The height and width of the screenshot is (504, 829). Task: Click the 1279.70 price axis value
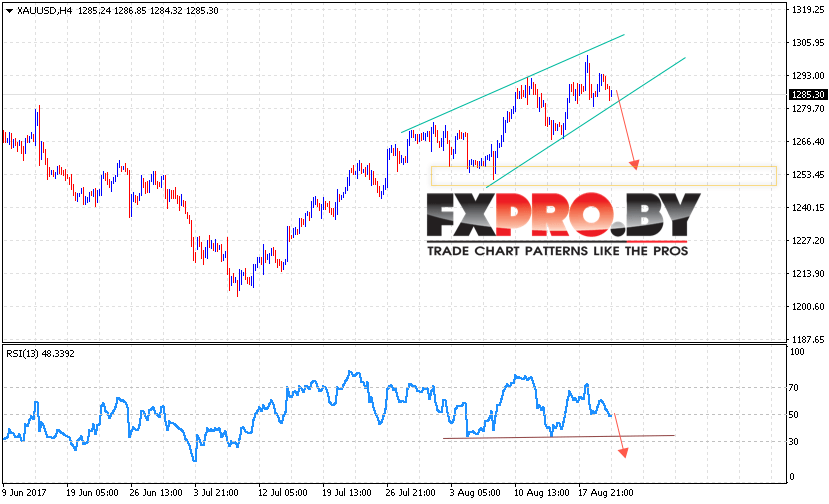coord(808,108)
